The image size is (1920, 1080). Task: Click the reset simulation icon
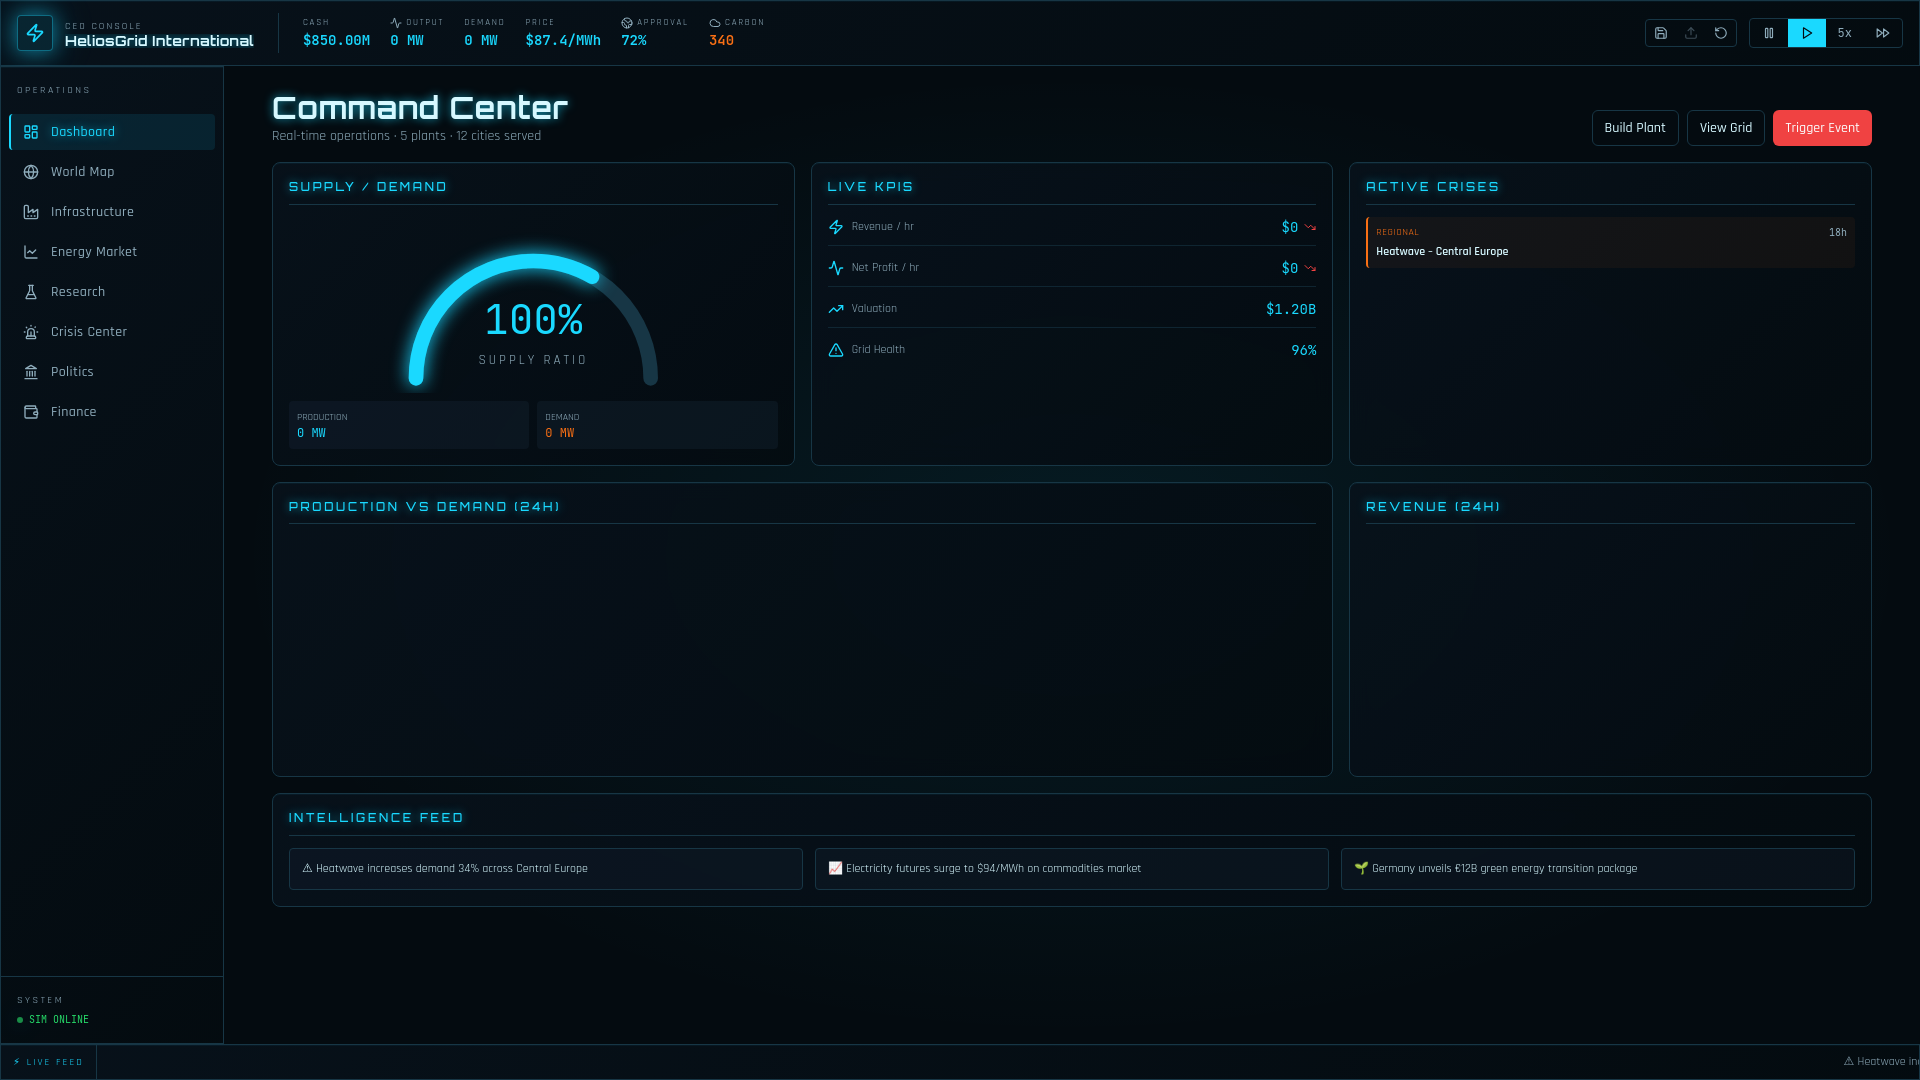[1721, 33]
